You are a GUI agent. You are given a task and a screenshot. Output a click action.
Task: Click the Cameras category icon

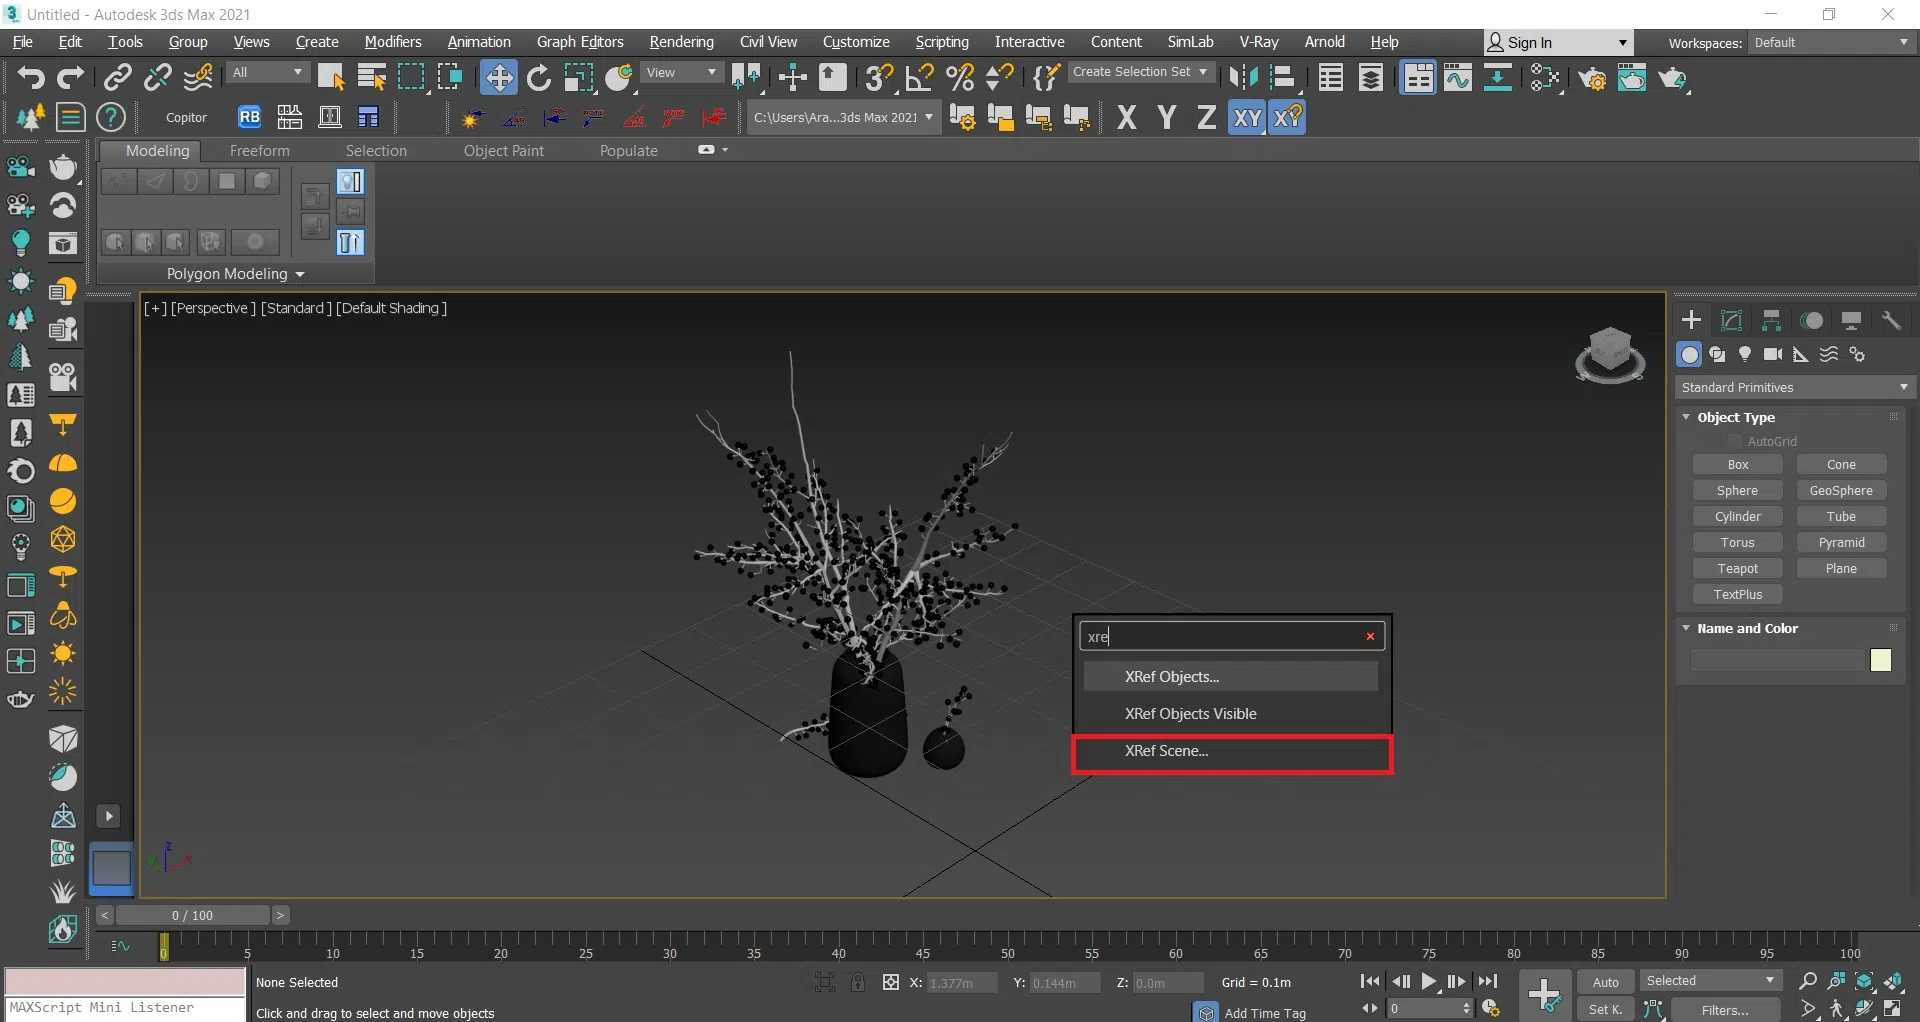(x=1773, y=355)
